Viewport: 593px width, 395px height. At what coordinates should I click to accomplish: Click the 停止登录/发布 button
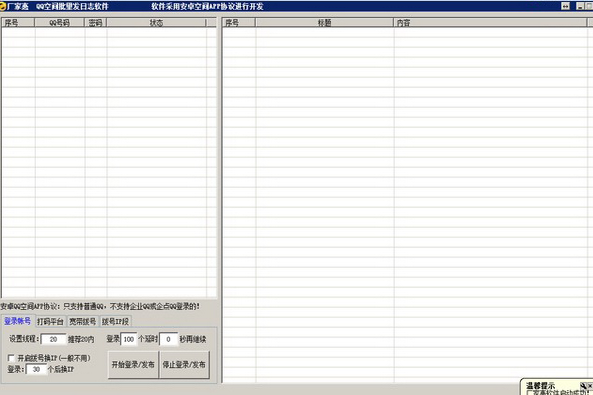click(x=184, y=364)
